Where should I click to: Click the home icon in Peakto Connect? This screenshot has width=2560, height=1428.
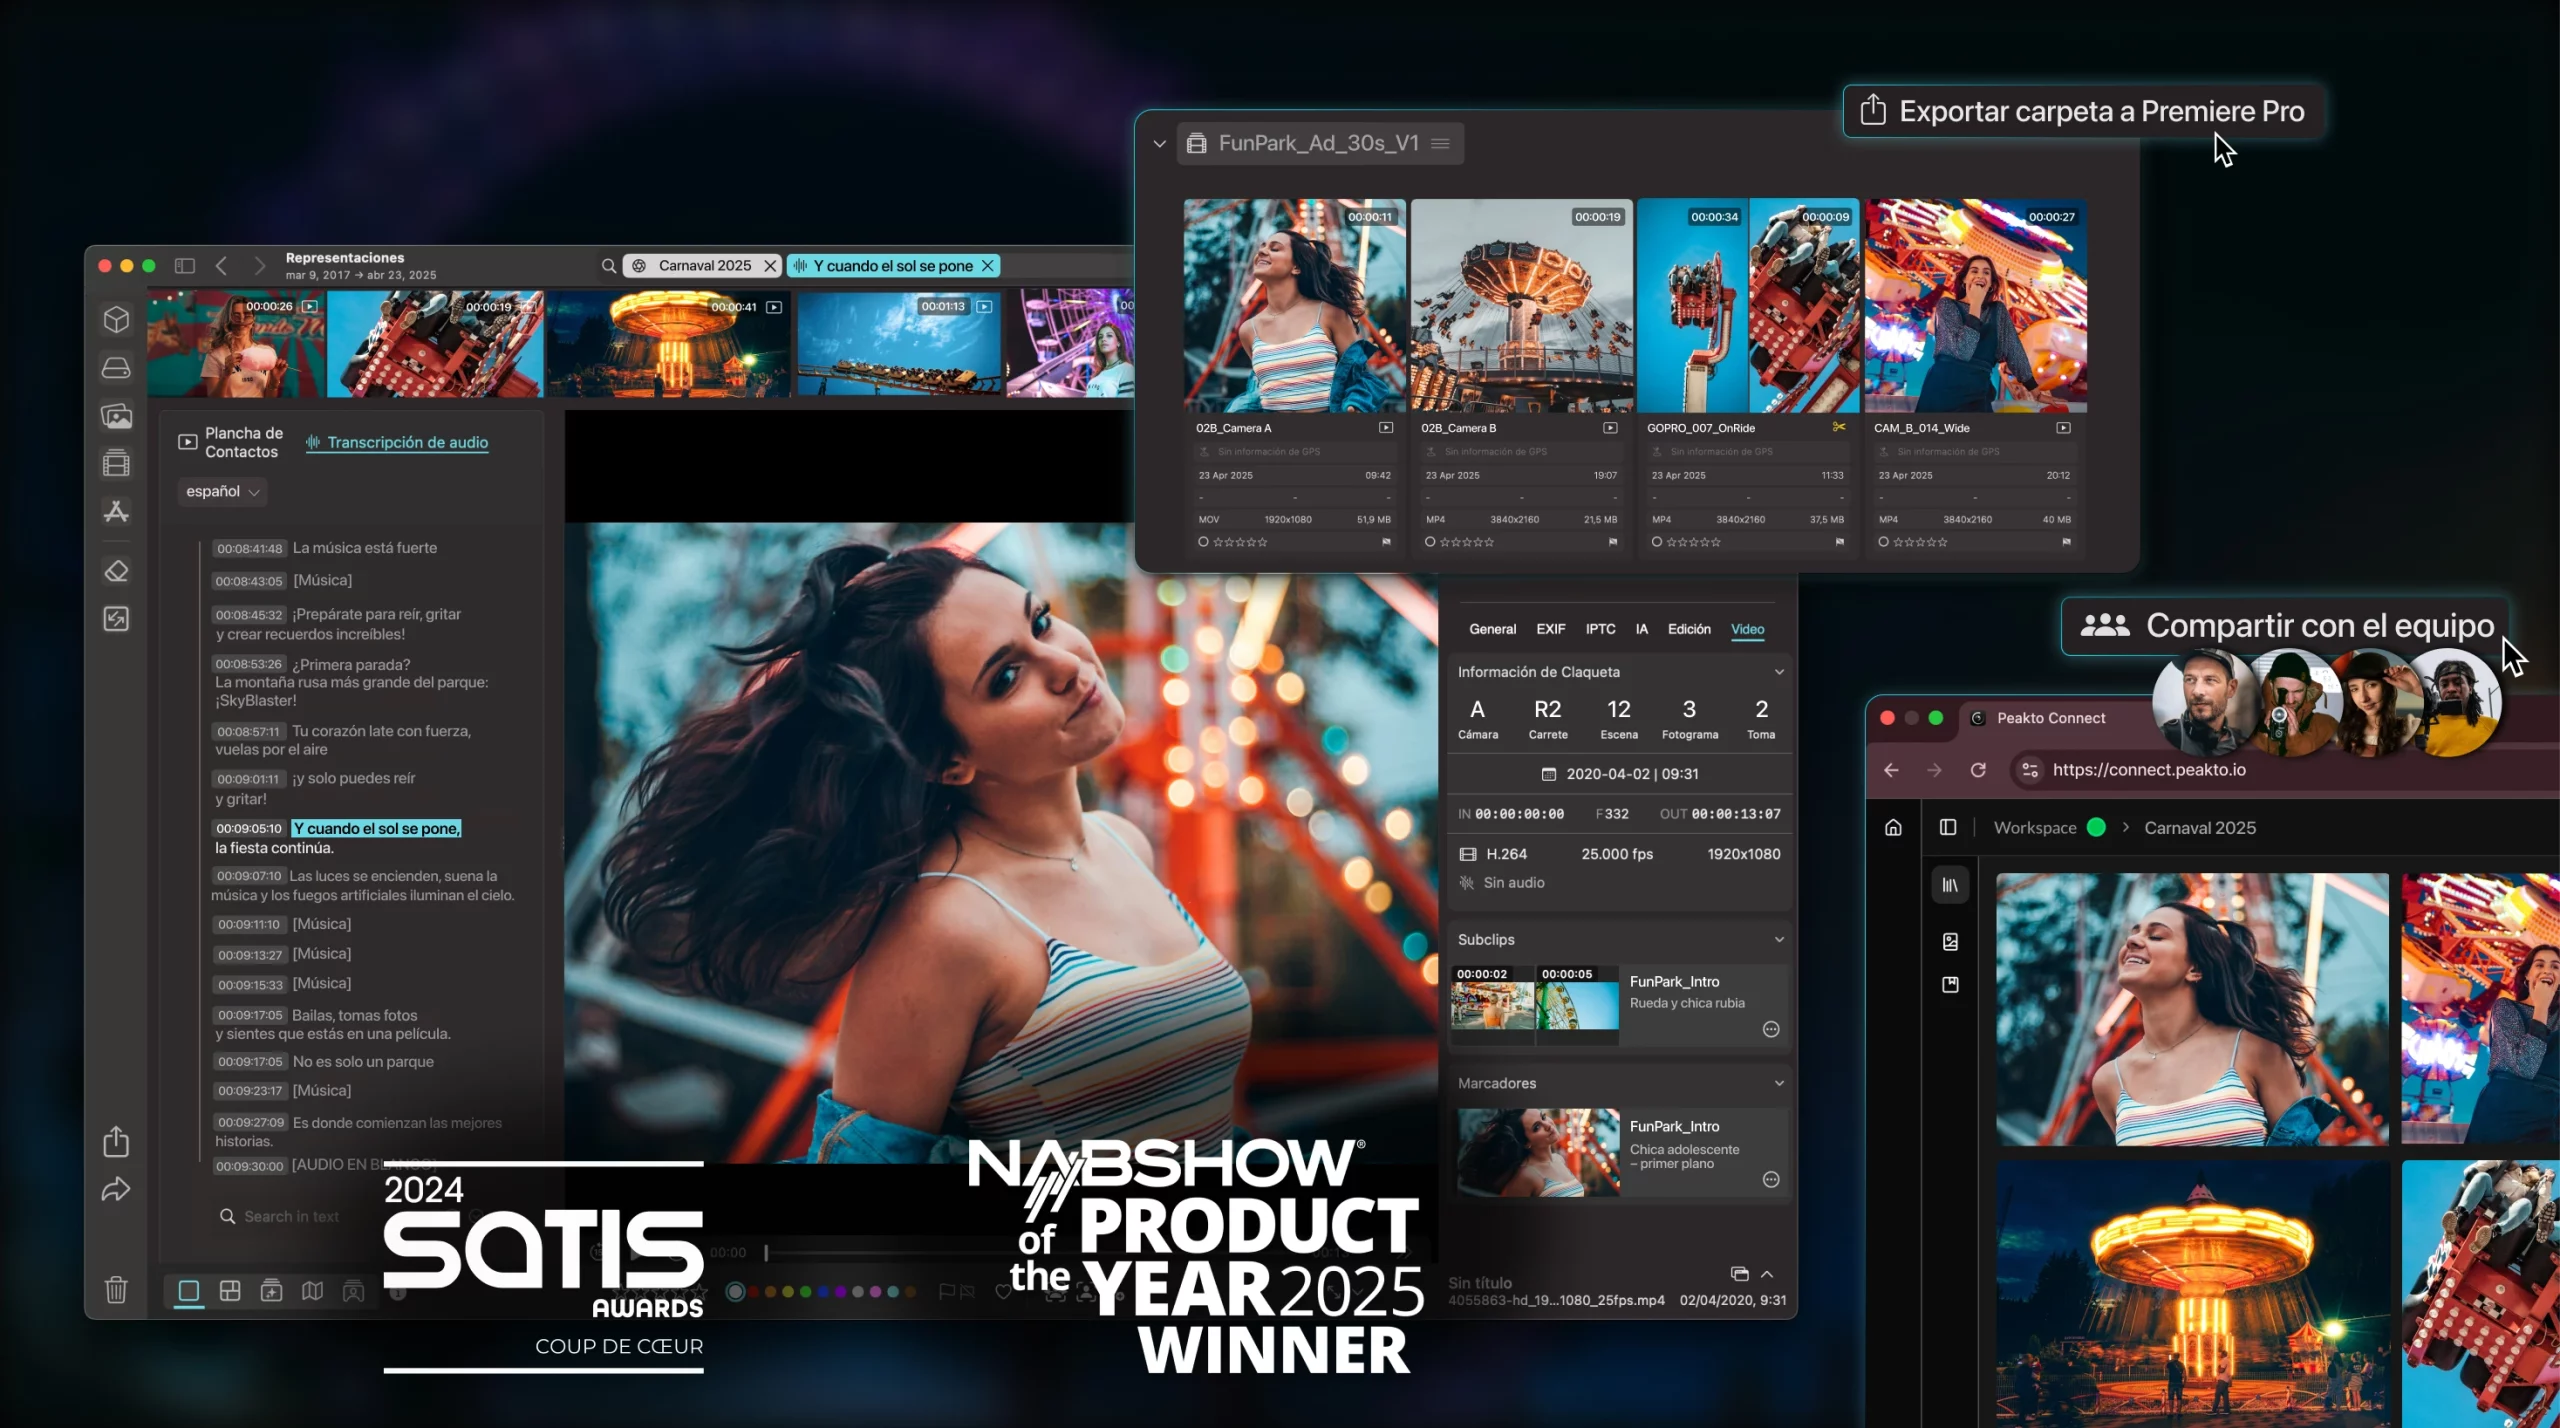point(1893,827)
